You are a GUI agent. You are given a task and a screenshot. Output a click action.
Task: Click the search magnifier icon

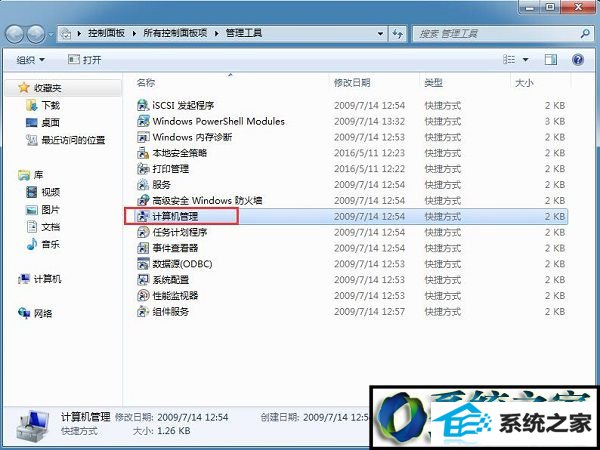click(x=584, y=34)
